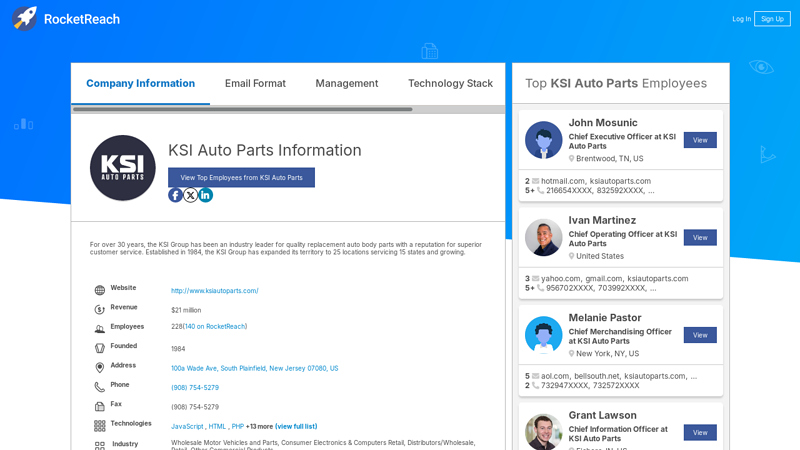The height and width of the screenshot is (450, 800).
Task: Click the map pin icon beside Address
Action: [99, 368]
